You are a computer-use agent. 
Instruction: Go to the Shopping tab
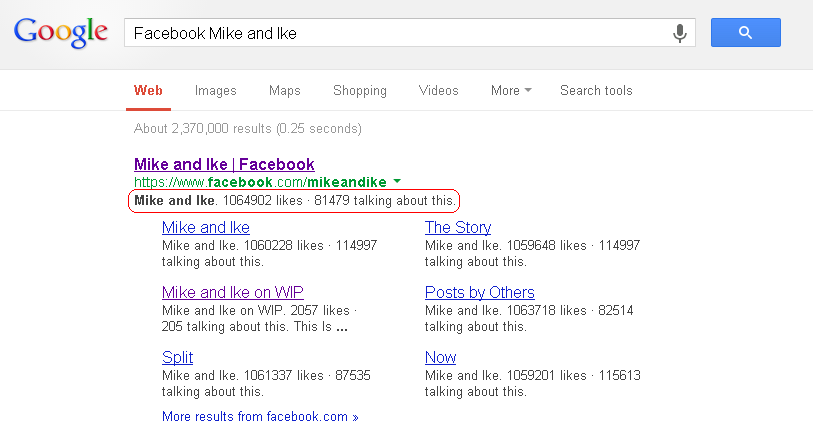(360, 91)
